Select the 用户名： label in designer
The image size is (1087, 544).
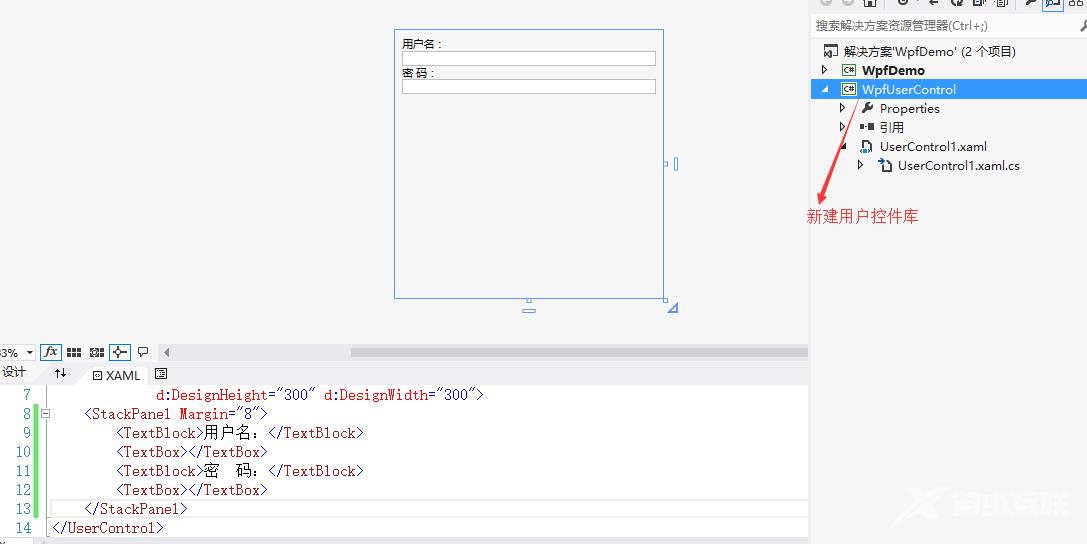421,44
